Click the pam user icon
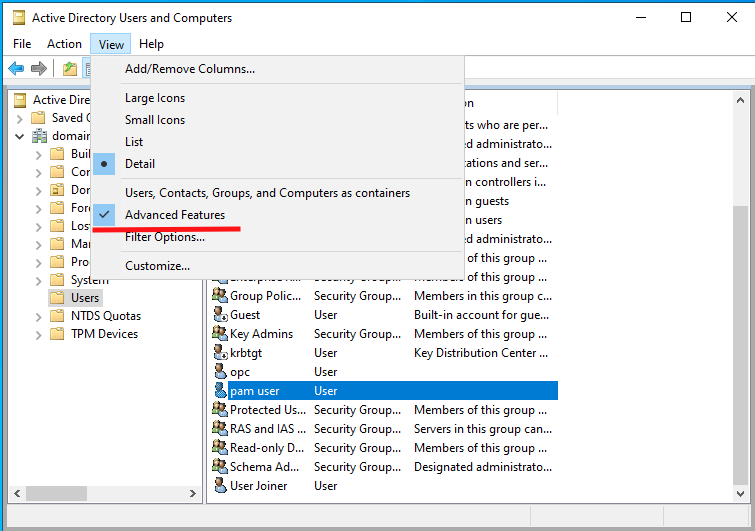The image size is (755, 531). tap(220, 390)
